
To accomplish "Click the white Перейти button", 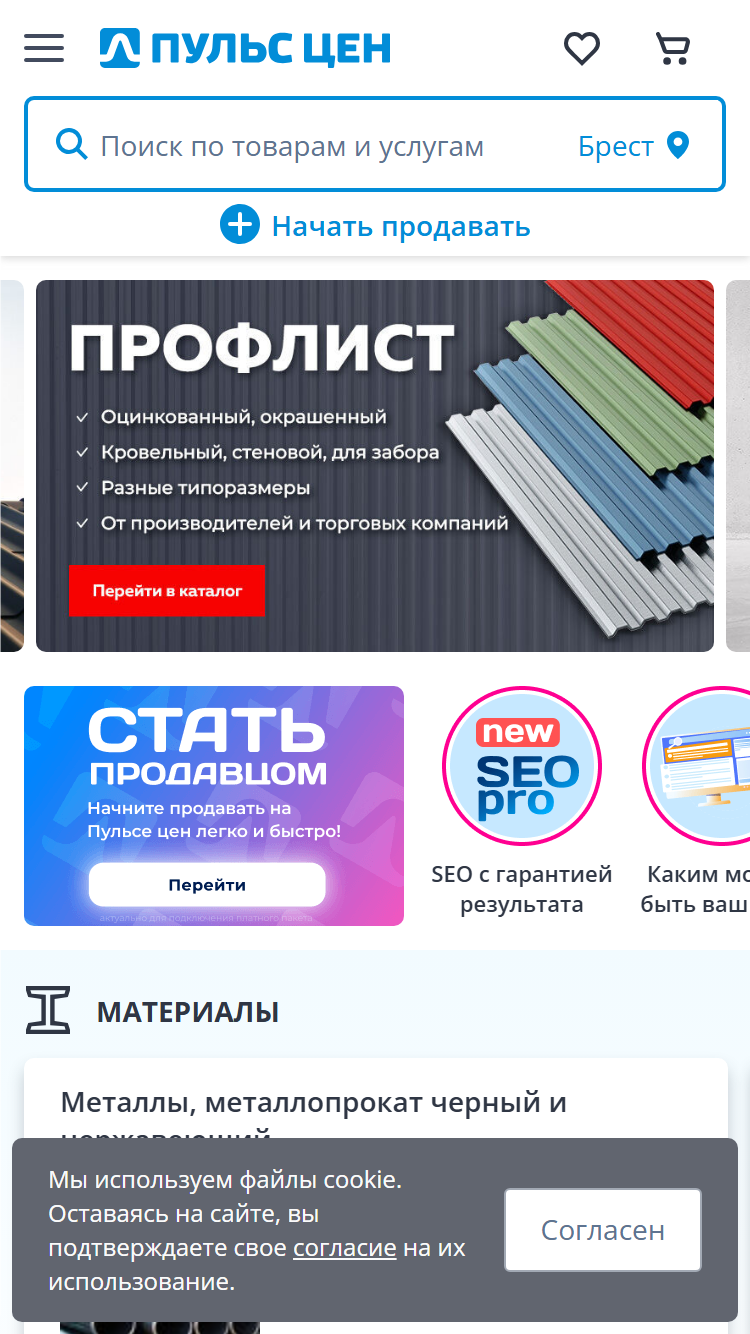I will [207, 885].
